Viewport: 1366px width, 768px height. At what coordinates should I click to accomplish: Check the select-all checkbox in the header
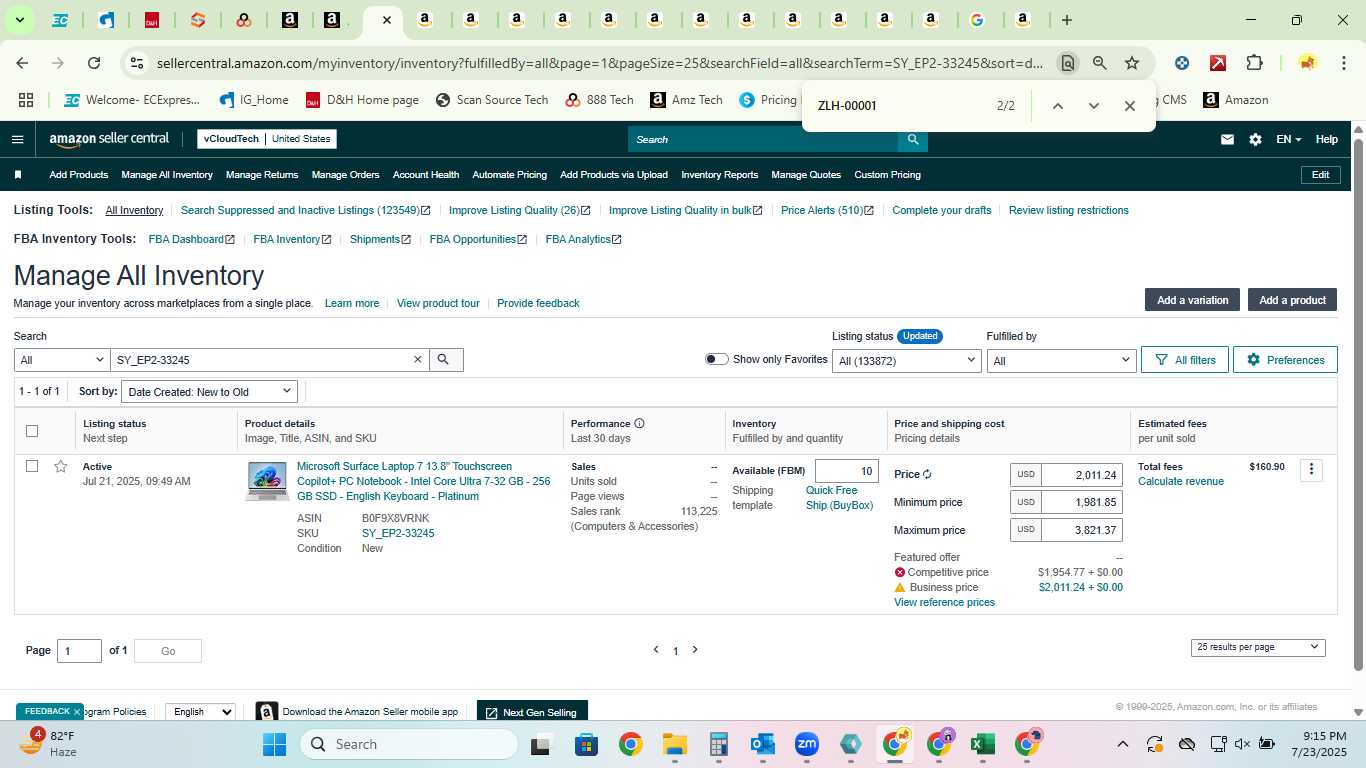tap(32, 431)
